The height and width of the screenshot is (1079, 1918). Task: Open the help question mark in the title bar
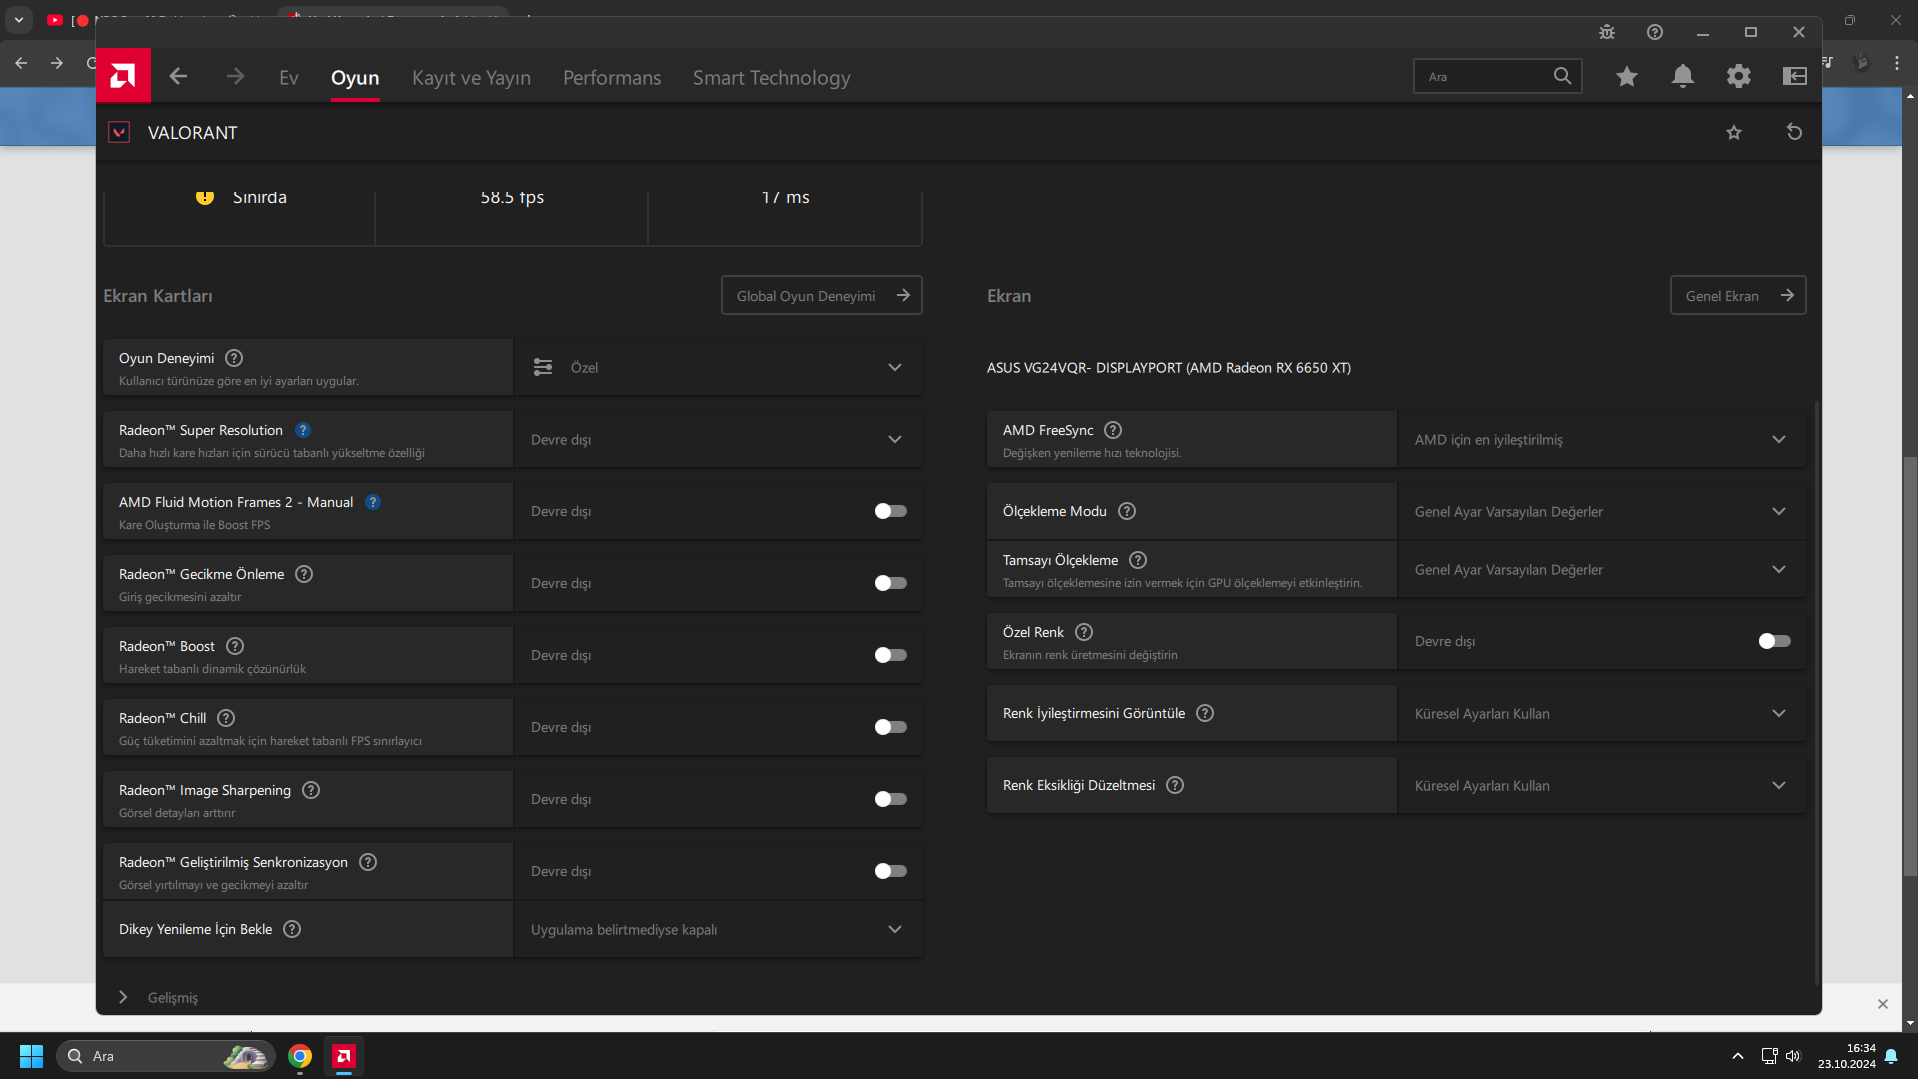[x=1655, y=32]
